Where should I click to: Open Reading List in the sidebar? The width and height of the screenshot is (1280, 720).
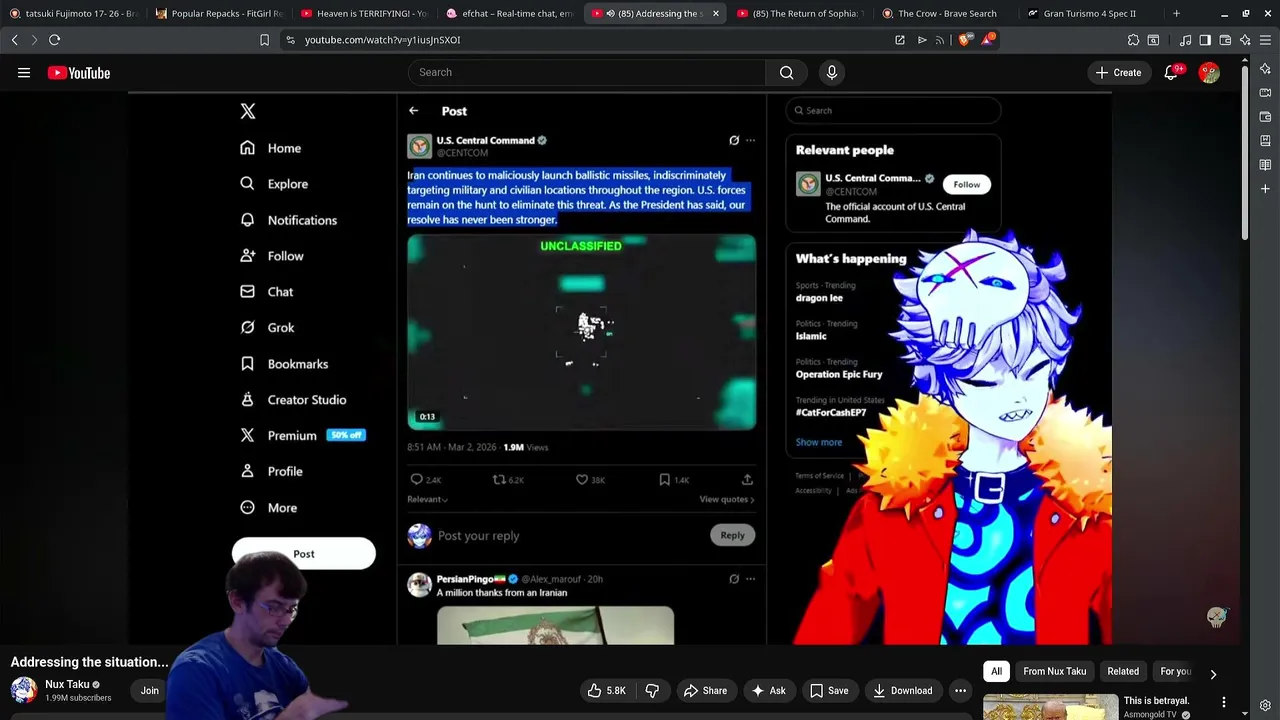(1265, 165)
